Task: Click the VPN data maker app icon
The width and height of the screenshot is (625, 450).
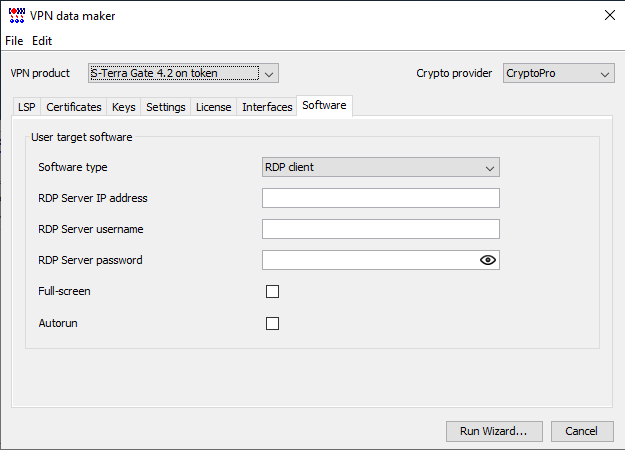Action: [x=17, y=15]
